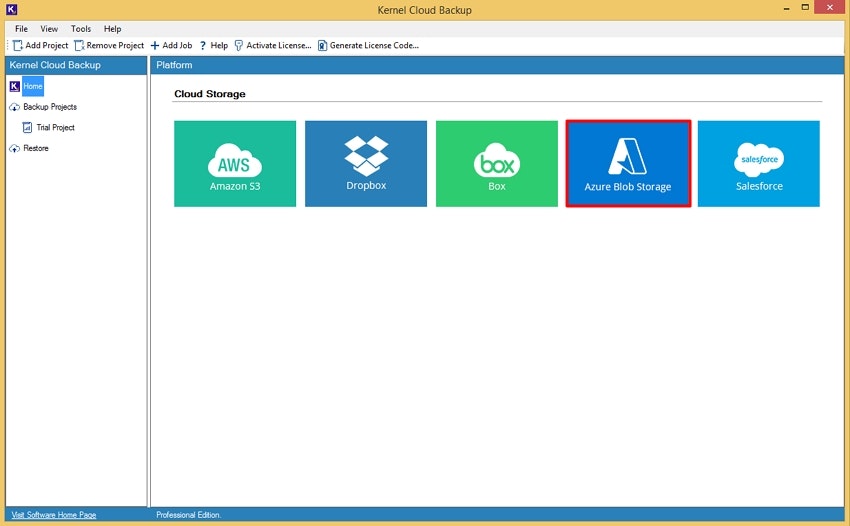Select the Azure Blob Storage tile
Screen dimensions: 850x526
tap(628, 164)
